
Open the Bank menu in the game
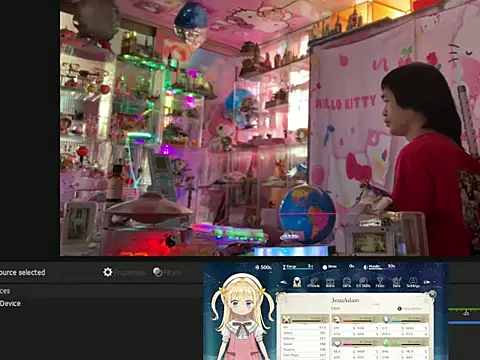tap(330, 282)
